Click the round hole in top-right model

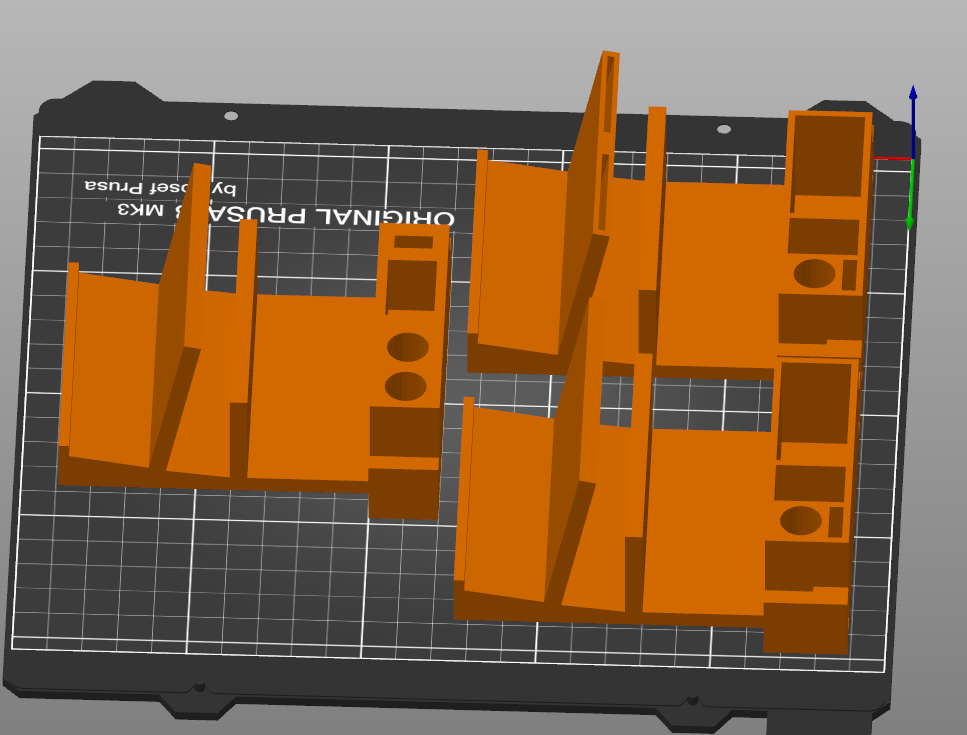pos(814,273)
